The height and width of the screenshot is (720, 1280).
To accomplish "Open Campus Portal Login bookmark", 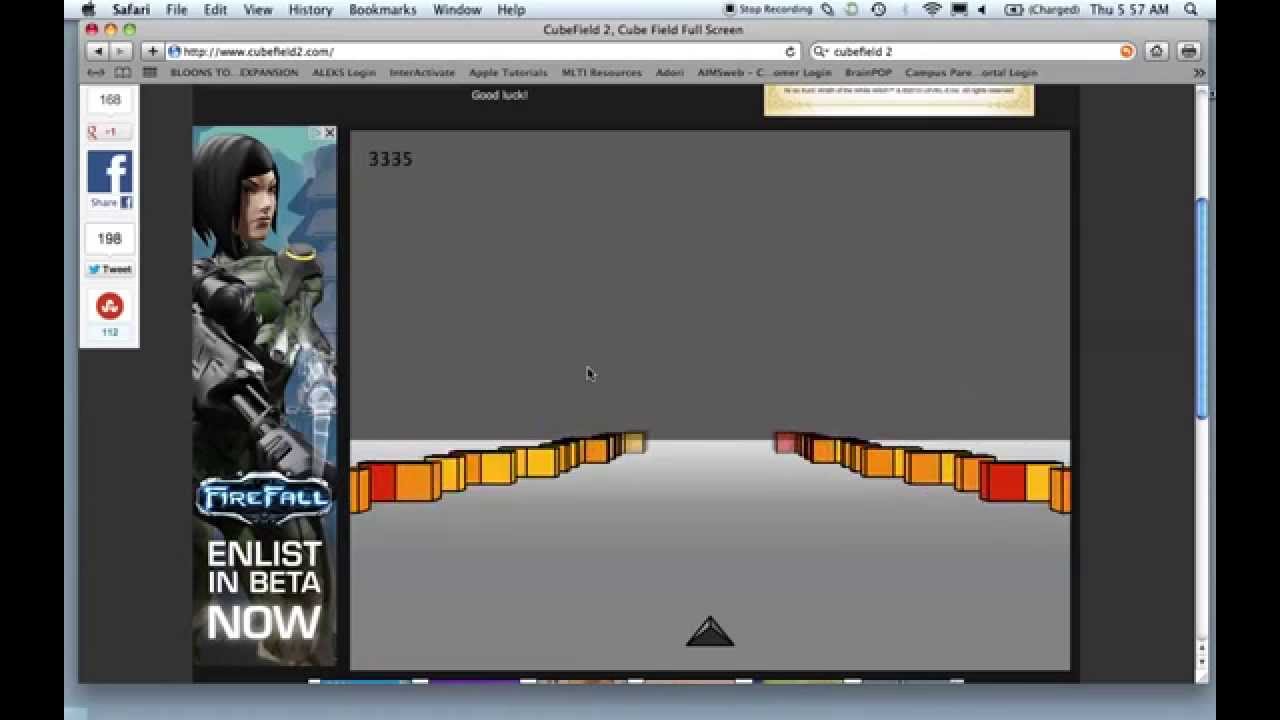I will 971,72.
